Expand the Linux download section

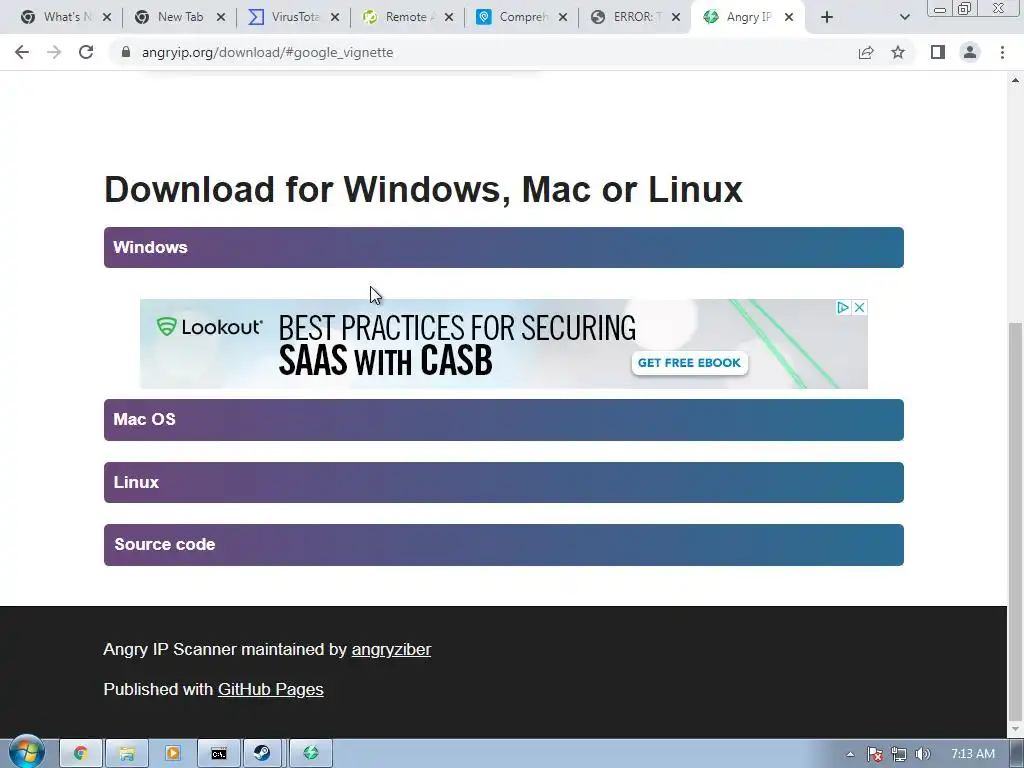pos(504,483)
